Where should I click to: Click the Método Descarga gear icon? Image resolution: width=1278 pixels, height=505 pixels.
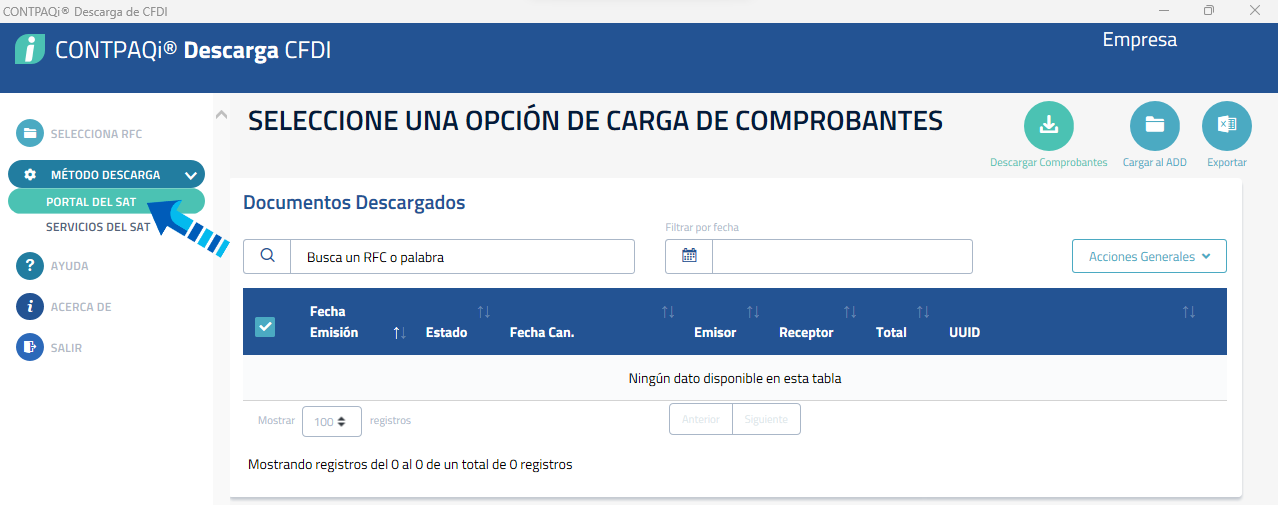[30, 174]
